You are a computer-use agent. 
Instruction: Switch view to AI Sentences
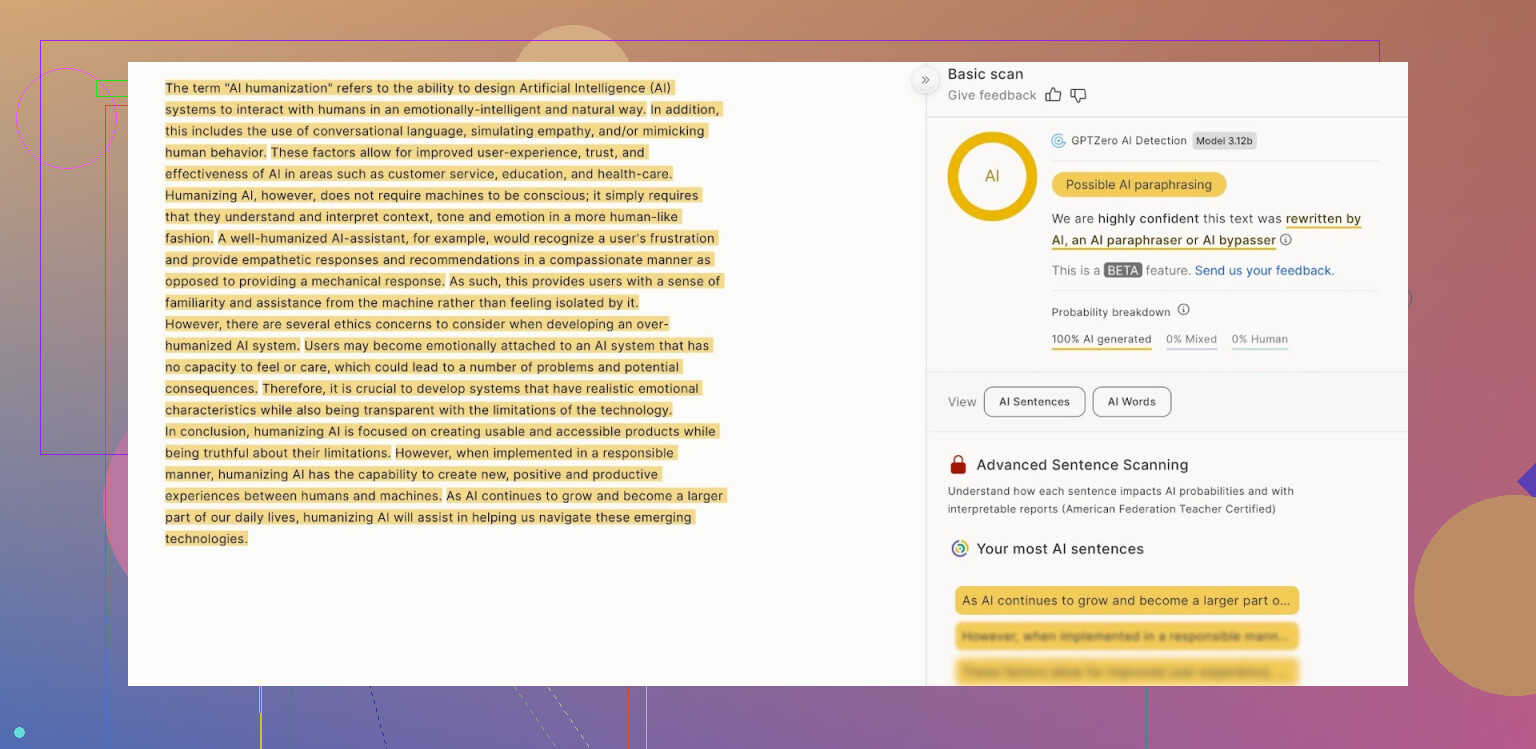pyautogui.click(x=1034, y=402)
